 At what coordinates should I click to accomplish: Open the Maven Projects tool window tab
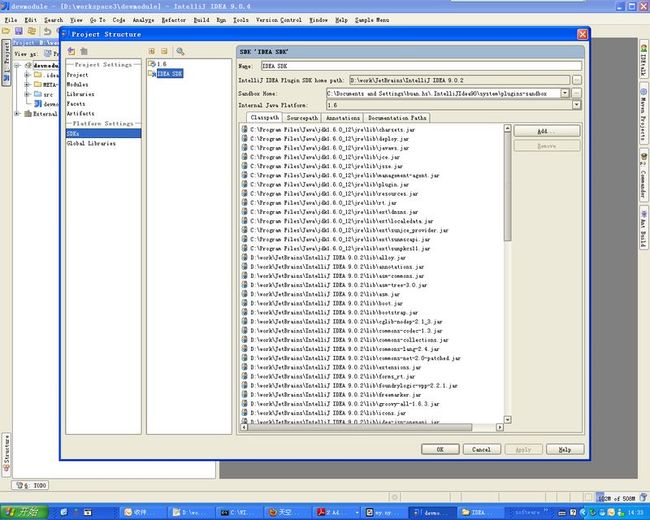coord(644,114)
